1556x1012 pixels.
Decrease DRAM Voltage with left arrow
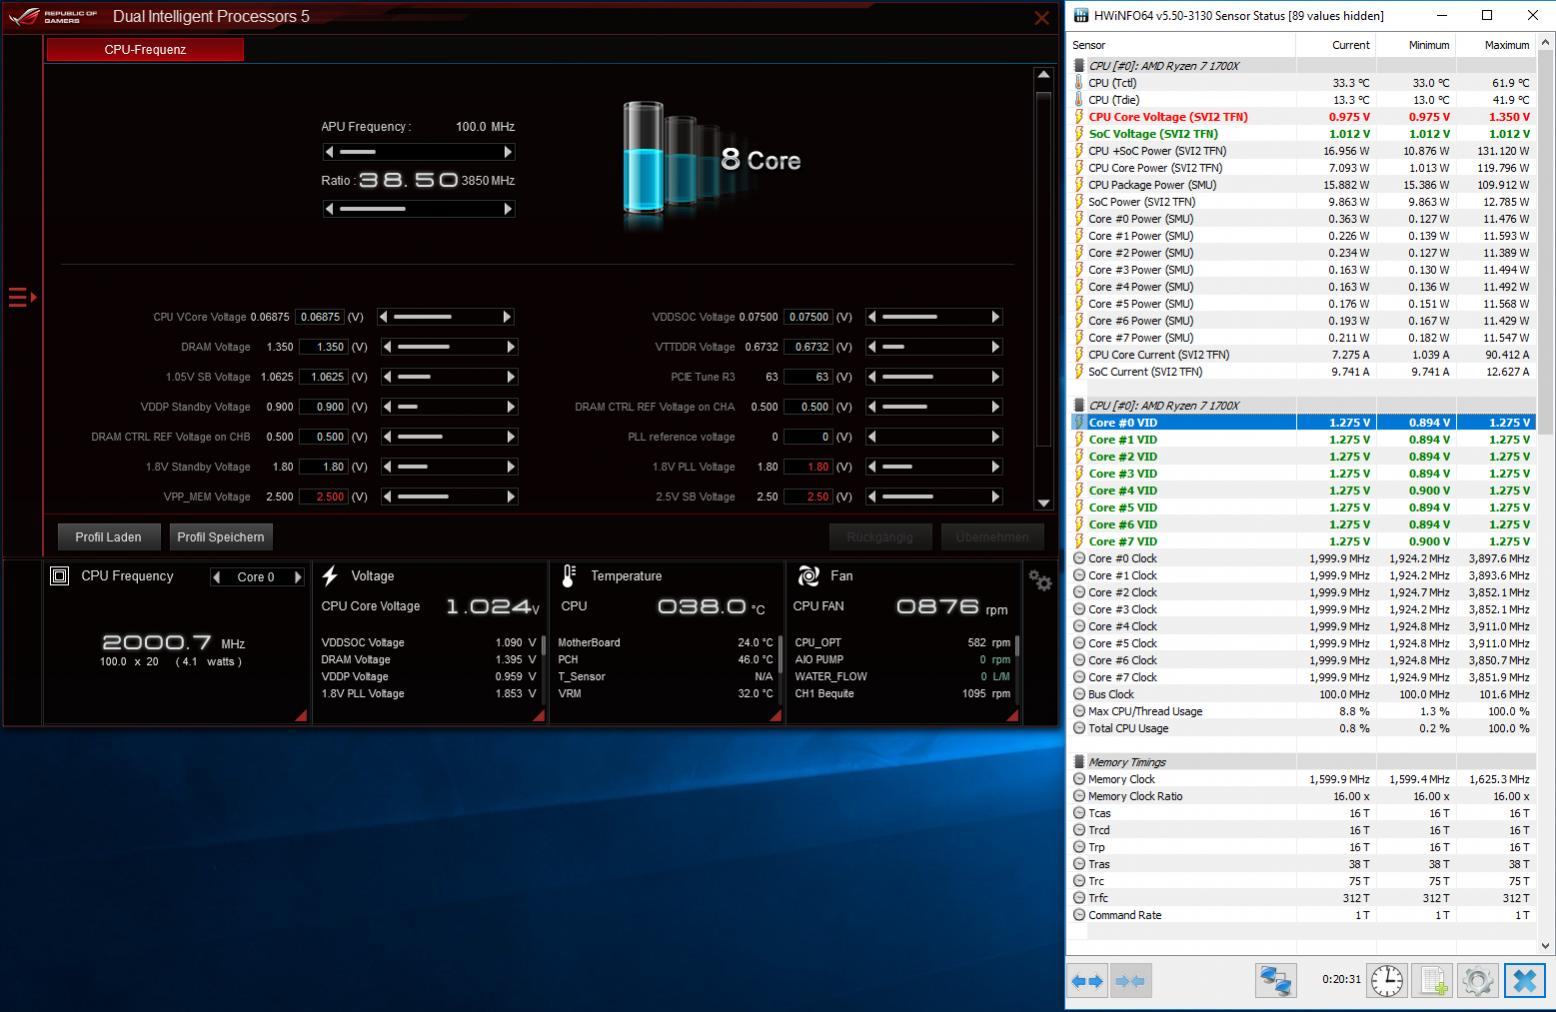pos(388,347)
